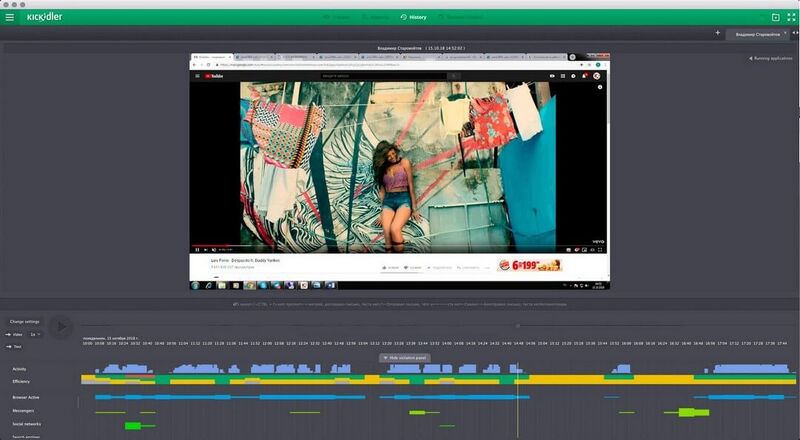
Task: Click the fullscreen icon in the green header
Action: tap(791, 17)
